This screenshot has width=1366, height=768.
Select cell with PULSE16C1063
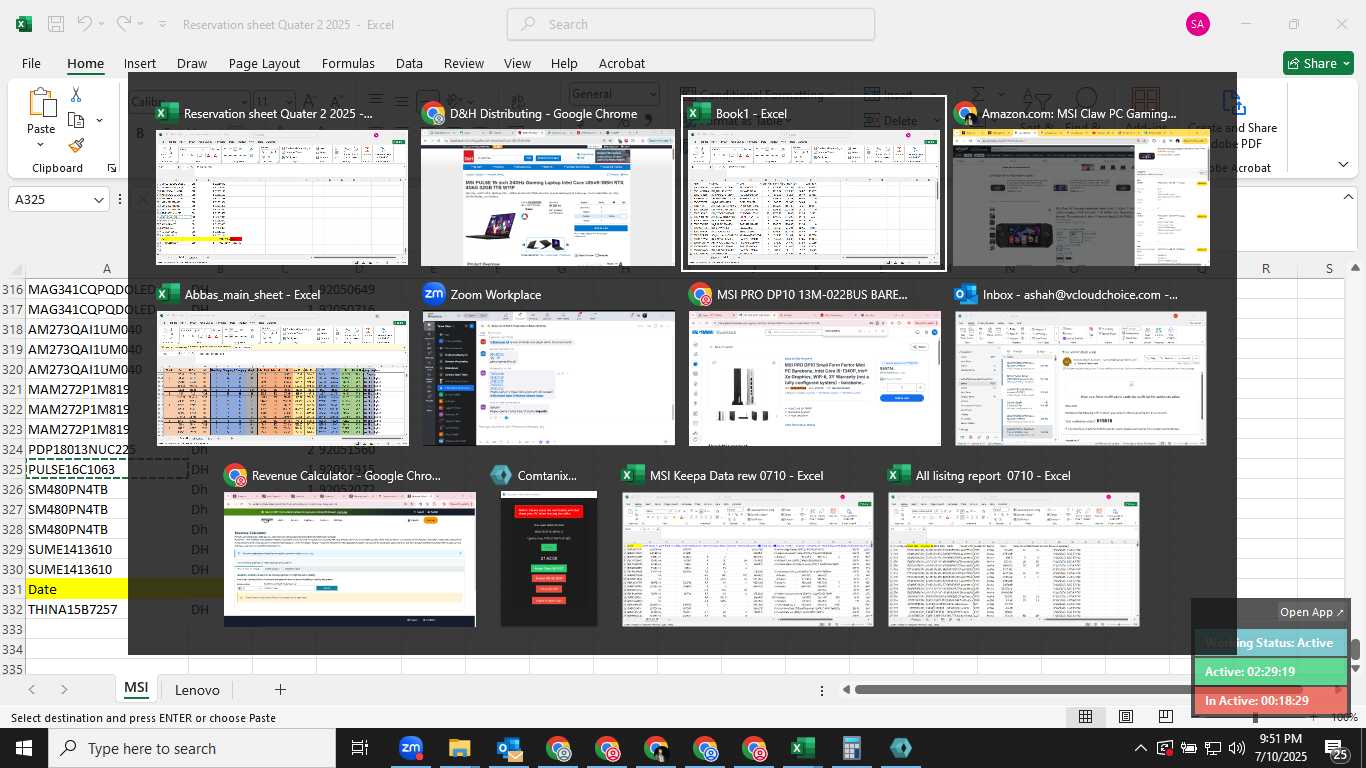click(107, 469)
